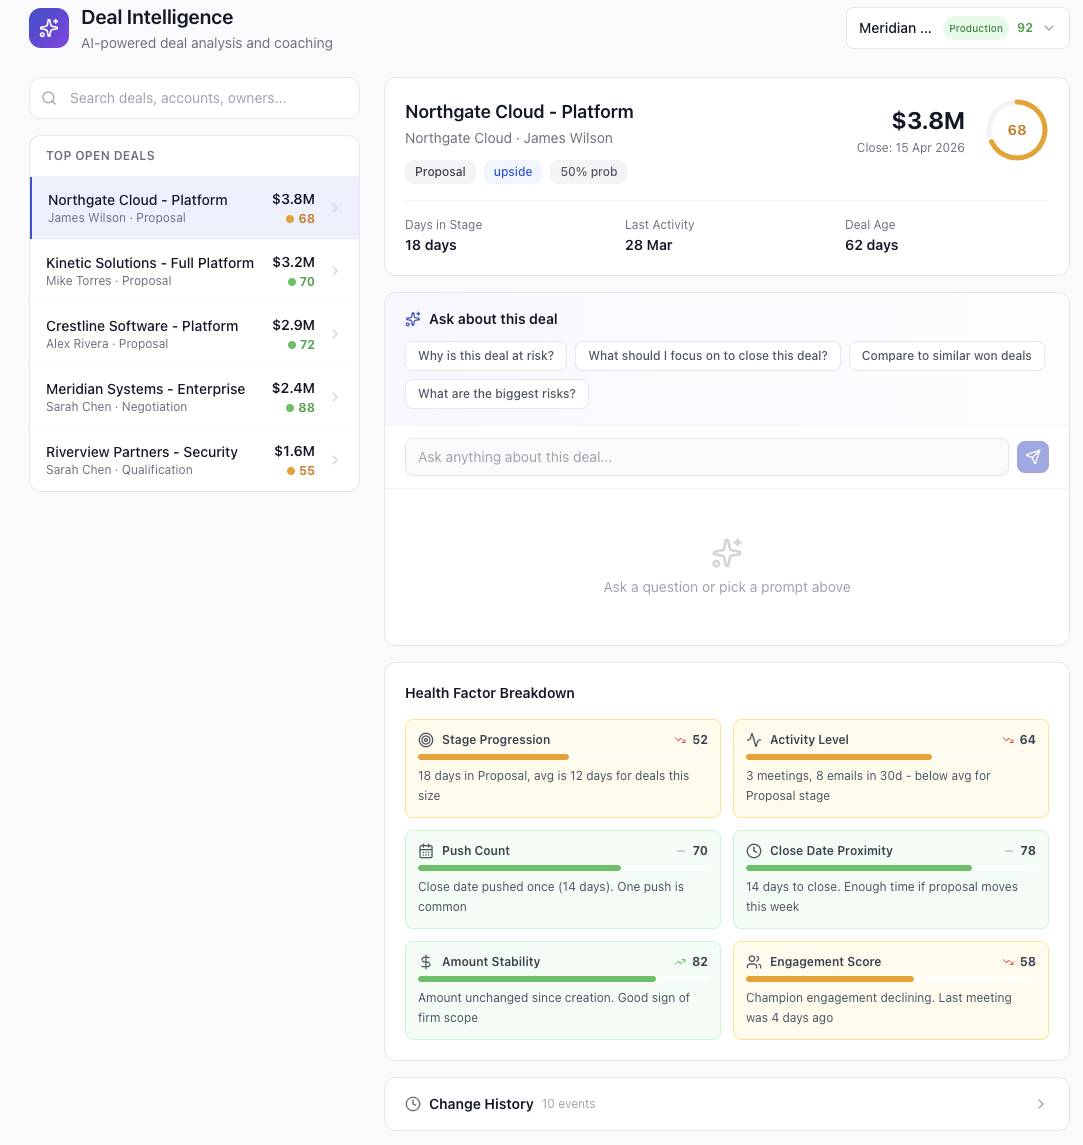
Task: Open the Kinetic Solutions deal chevron
Action: point(335,271)
